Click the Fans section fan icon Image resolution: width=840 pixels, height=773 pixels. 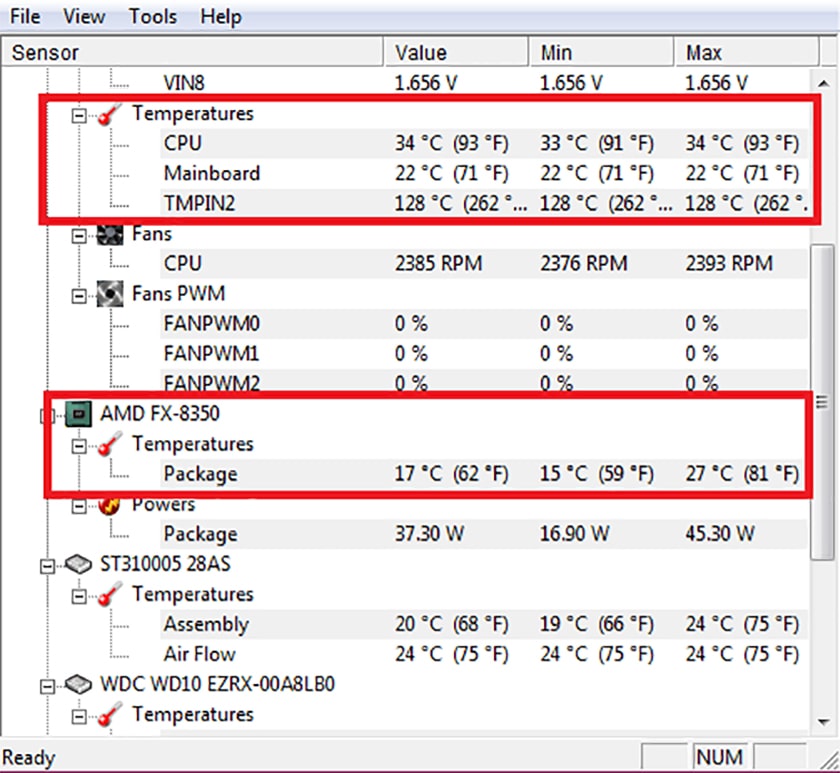coord(110,234)
